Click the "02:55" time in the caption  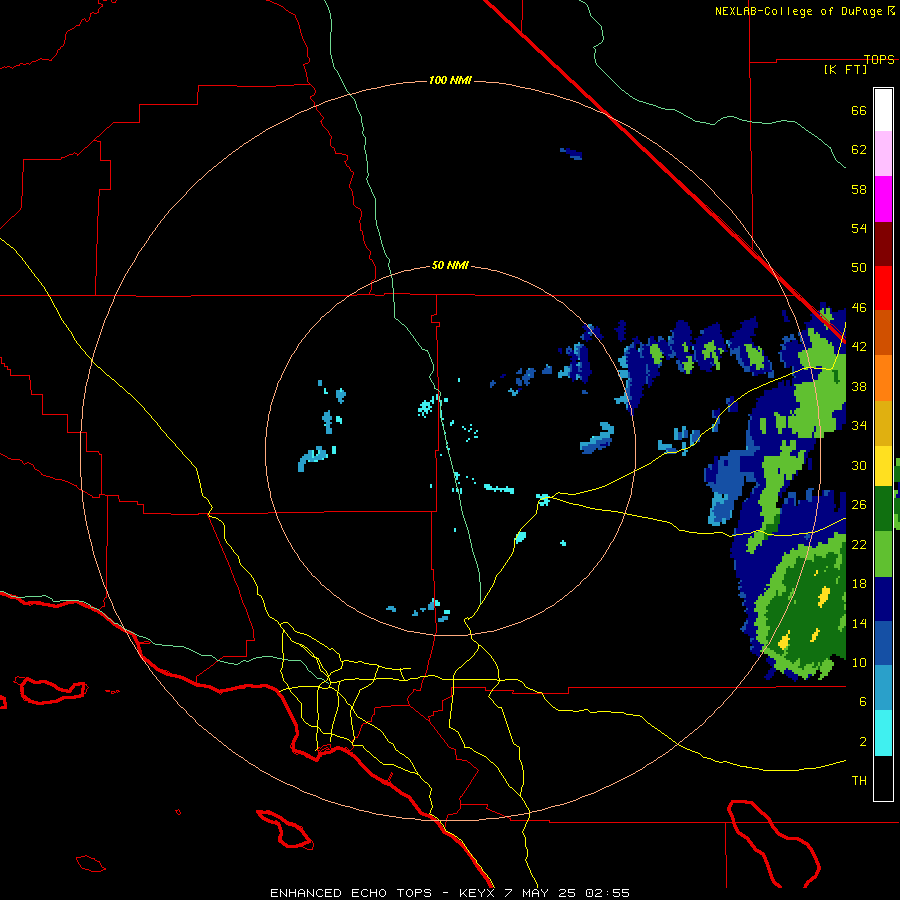pyautogui.click(x=607, y=893)
